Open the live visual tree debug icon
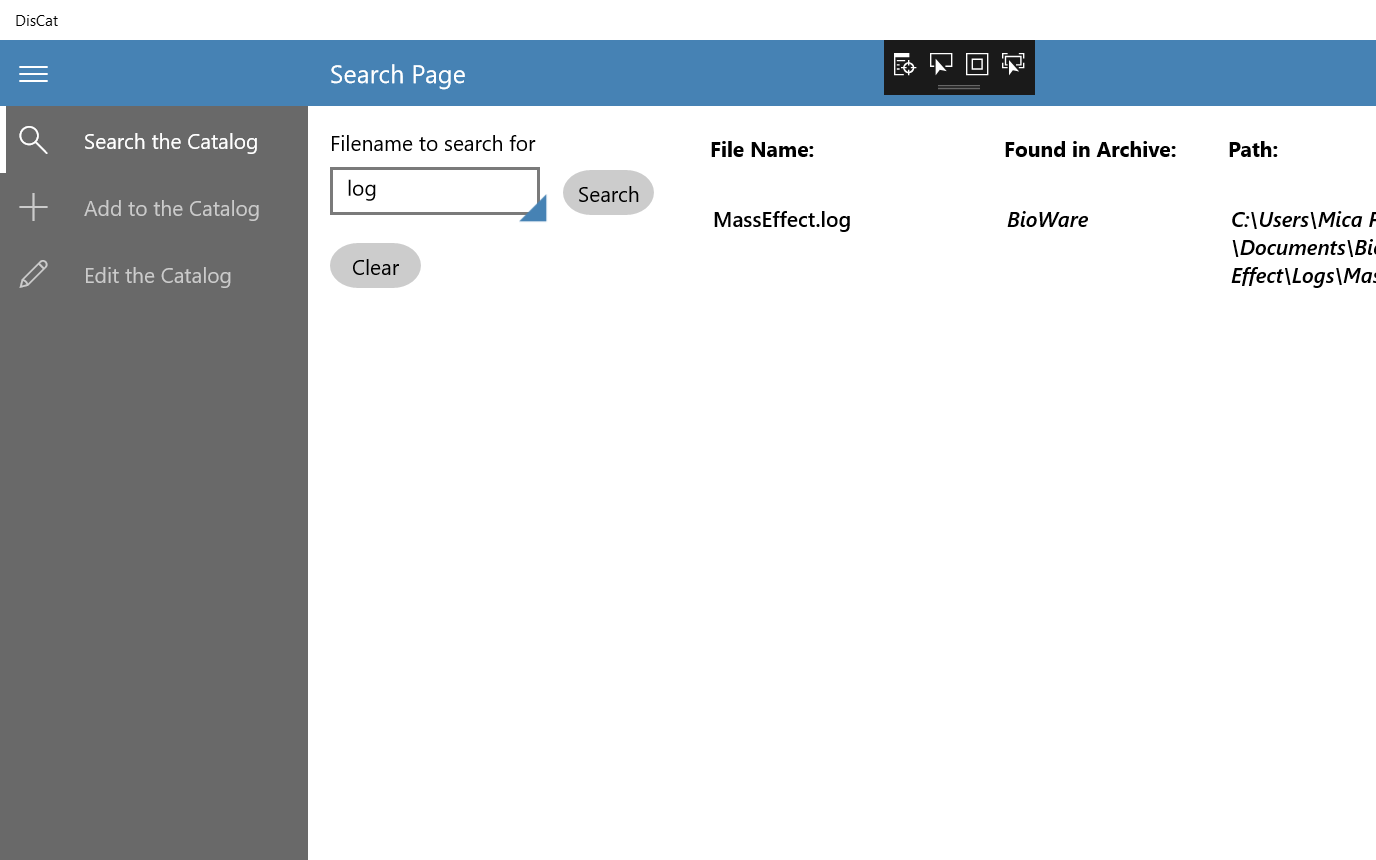Screen dimensions: 1376x860 tap(904, 64)
